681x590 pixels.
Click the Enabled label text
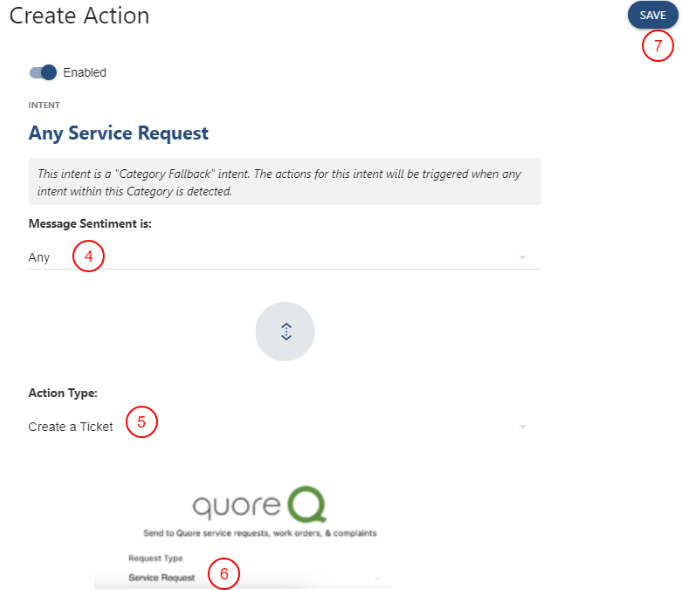(x=85, y=73)
